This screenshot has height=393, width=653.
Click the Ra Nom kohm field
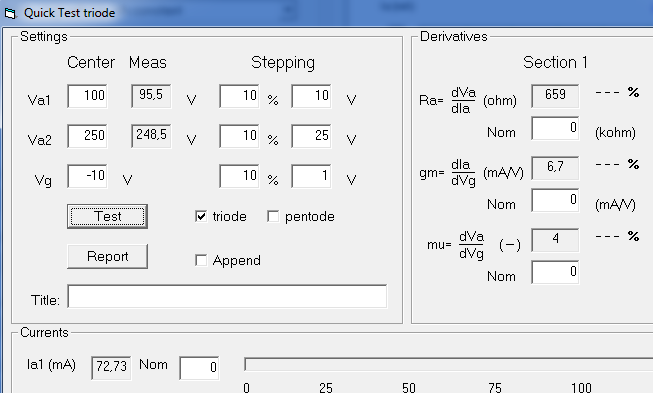tap(555, 128)
